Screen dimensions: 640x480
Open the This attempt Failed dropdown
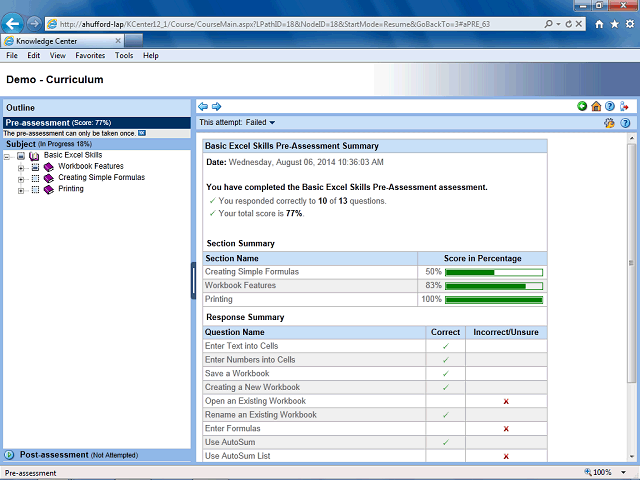[x=261, y=122]
